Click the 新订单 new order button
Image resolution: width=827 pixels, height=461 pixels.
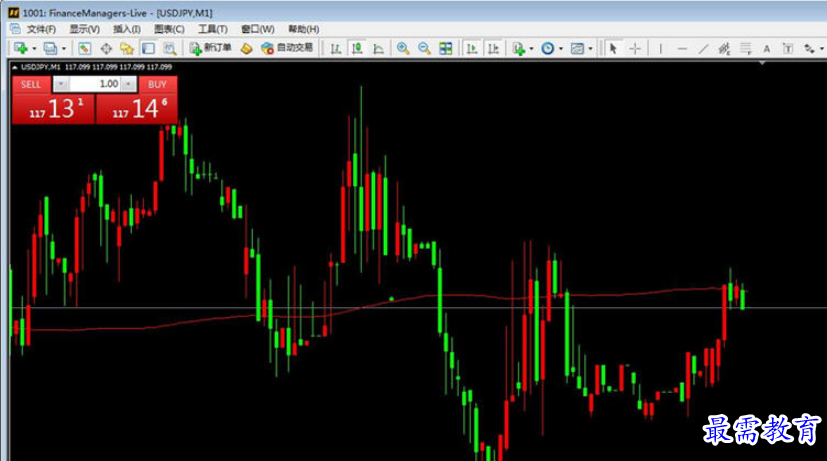tap(210, 49)
